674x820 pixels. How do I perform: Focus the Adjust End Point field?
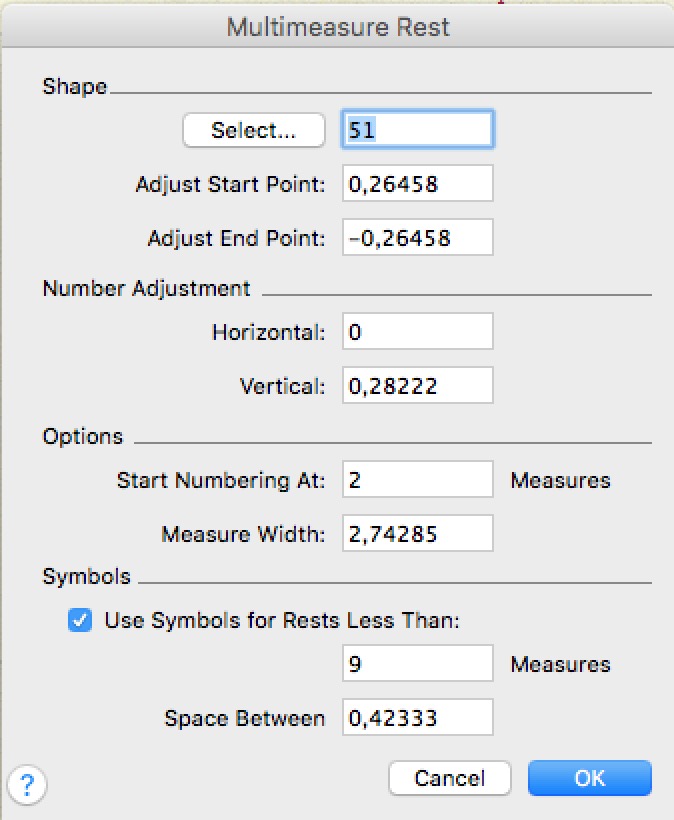(x=417, y=238)
